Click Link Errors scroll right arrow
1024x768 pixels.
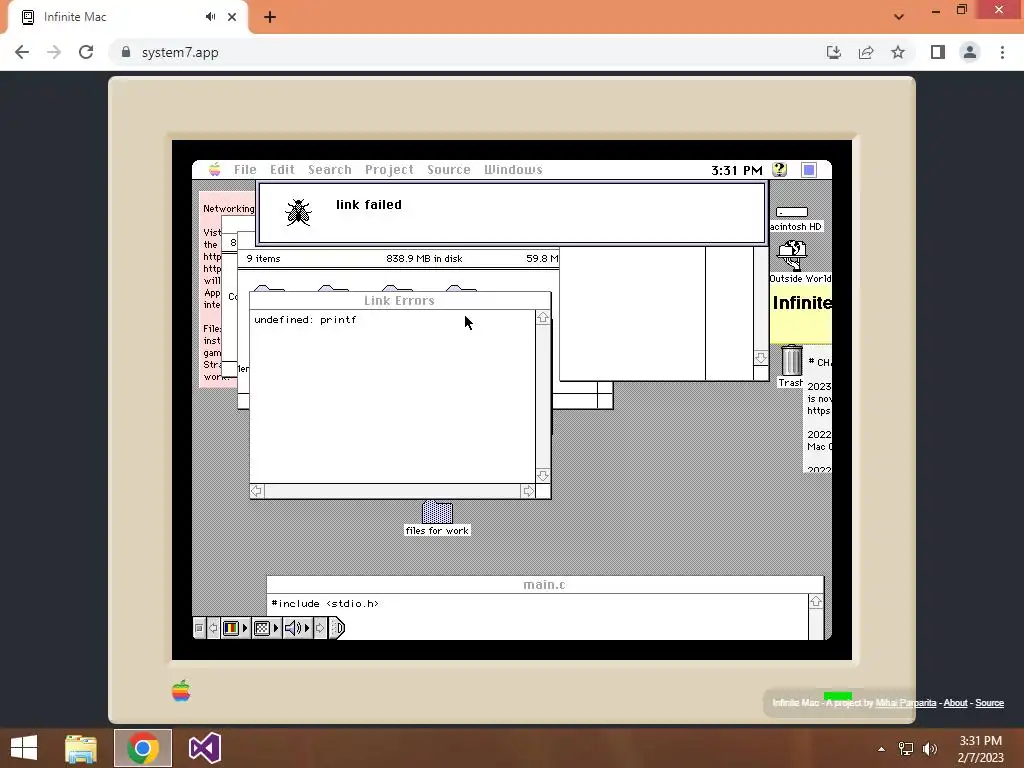[x=528, y=491]
